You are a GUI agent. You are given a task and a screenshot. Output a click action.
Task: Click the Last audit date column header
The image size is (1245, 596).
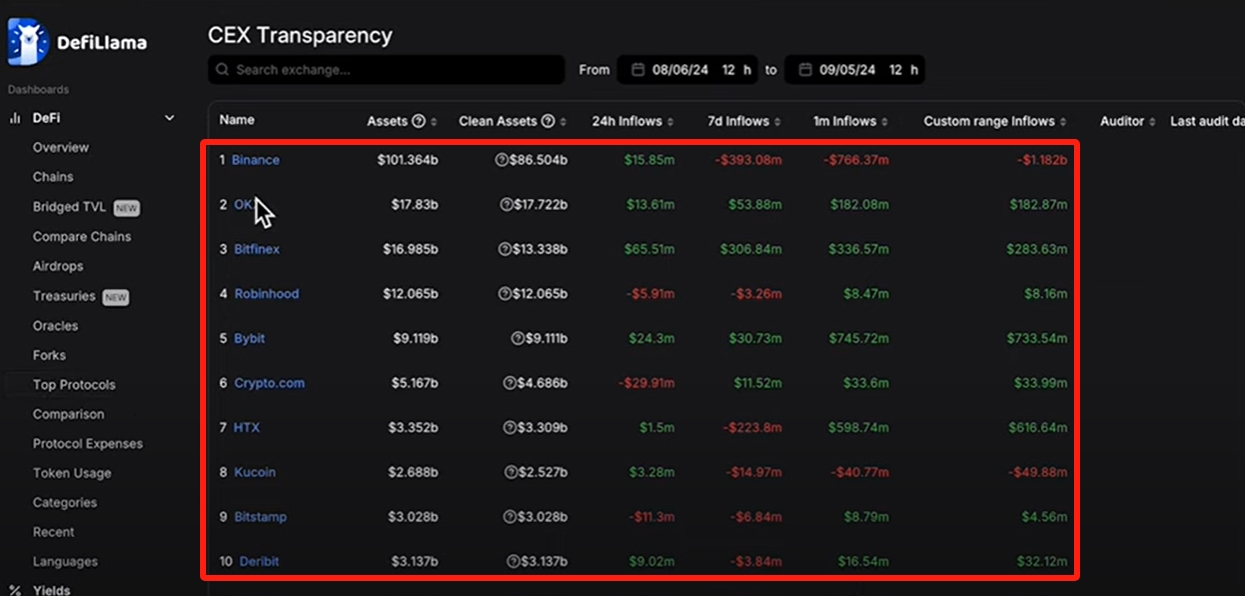pos(1207,121)
